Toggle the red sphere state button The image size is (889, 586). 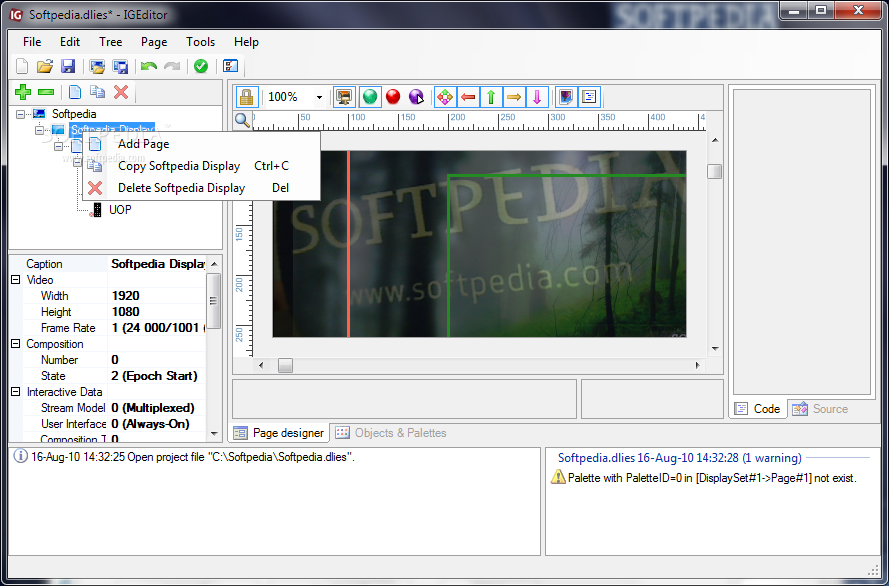(393, 97)
